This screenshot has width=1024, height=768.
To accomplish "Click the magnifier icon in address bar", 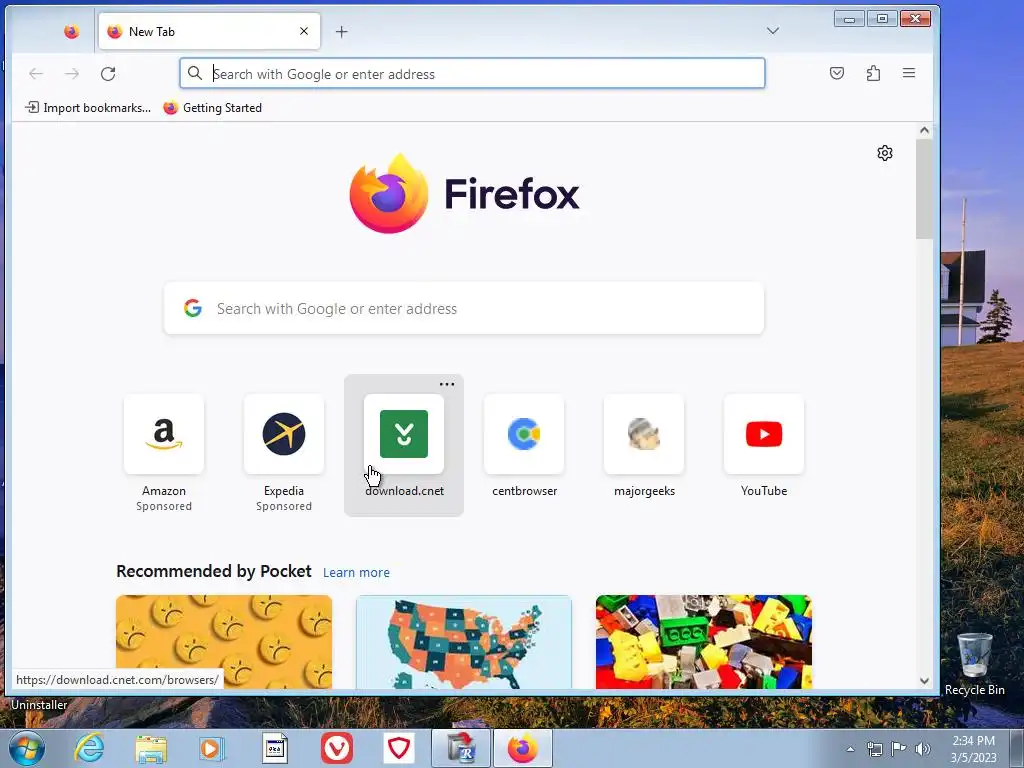I will [x=195, y=73].
